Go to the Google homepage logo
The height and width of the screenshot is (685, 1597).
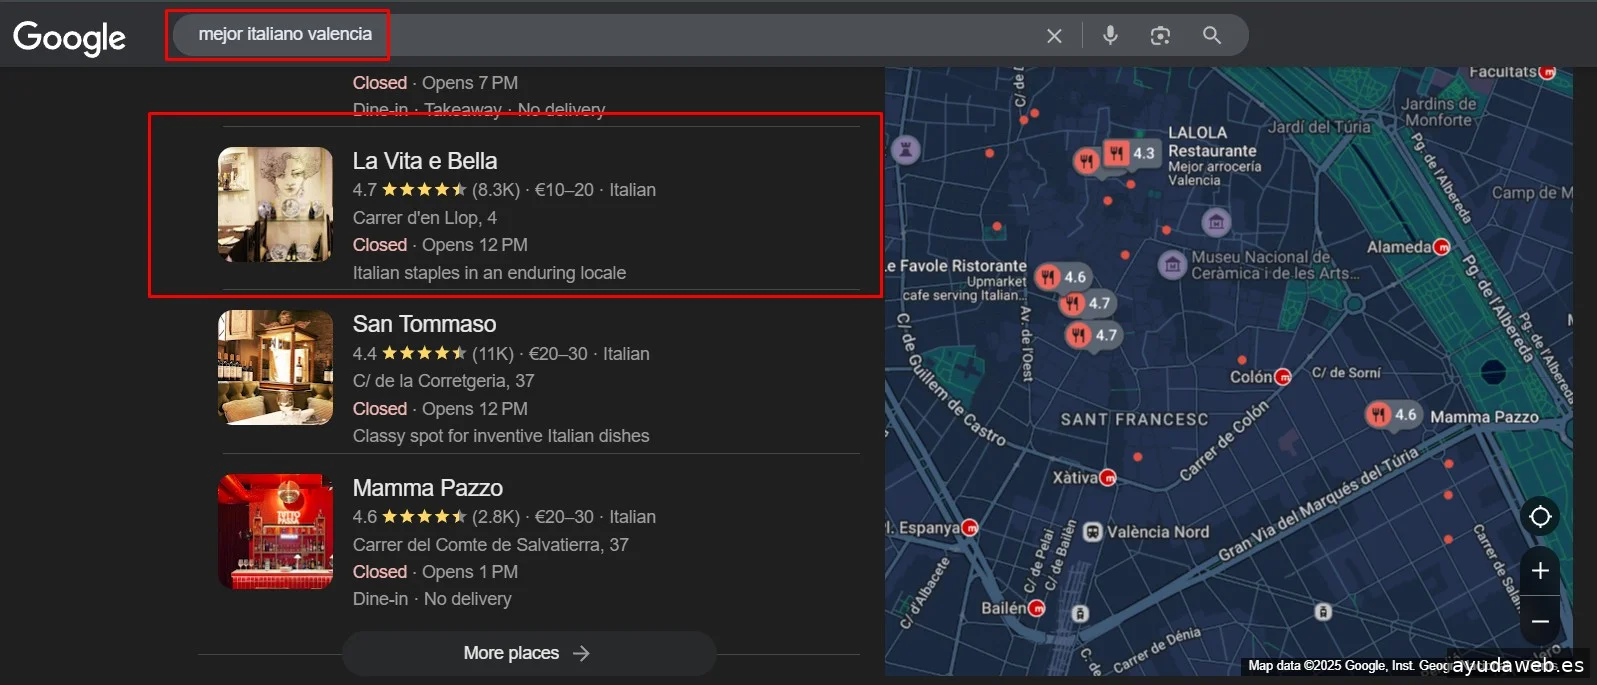tap(69, 37)
